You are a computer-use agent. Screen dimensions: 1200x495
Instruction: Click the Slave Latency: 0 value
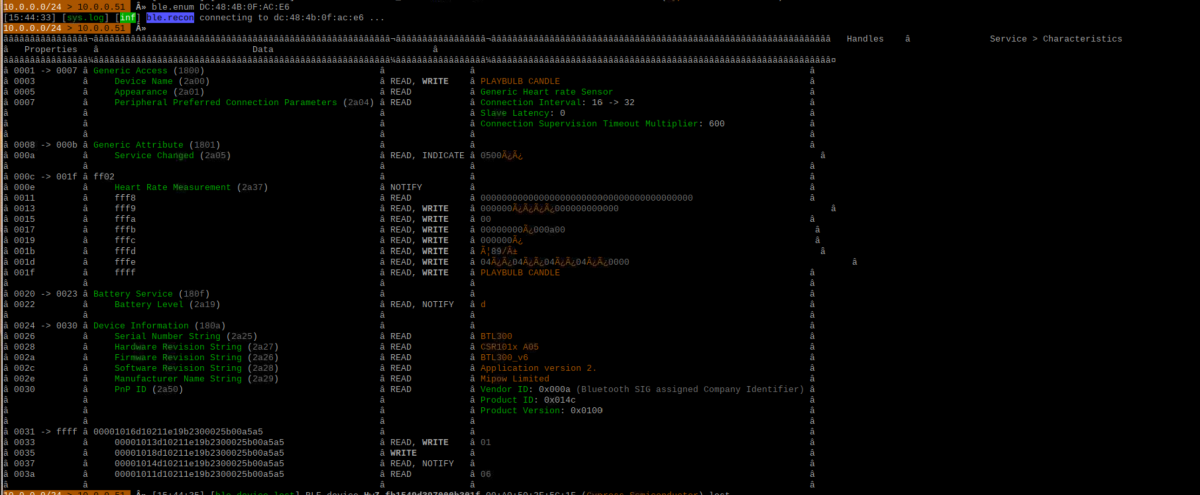tap(523, 113)
